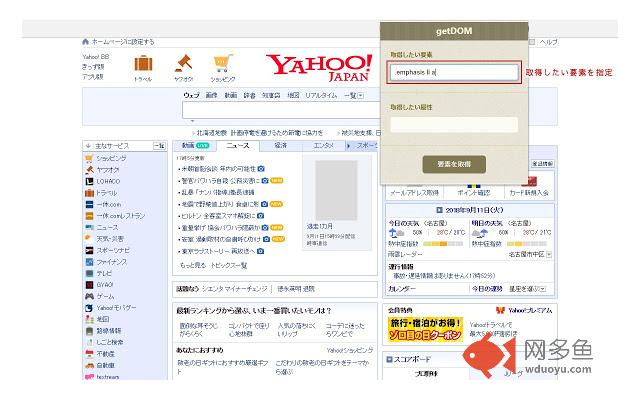Click the 要素を取得 button in getDOM
This screenshot has height=400, width=640.
click(x=454, y=164)
